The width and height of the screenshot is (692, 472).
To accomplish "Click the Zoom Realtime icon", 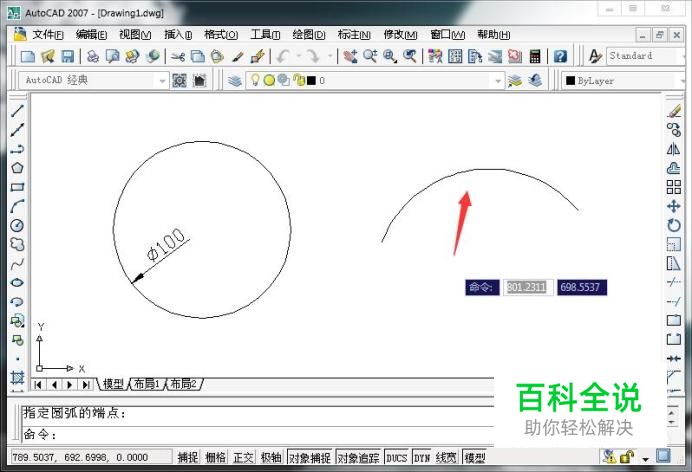I will click(x=370, y=56).
